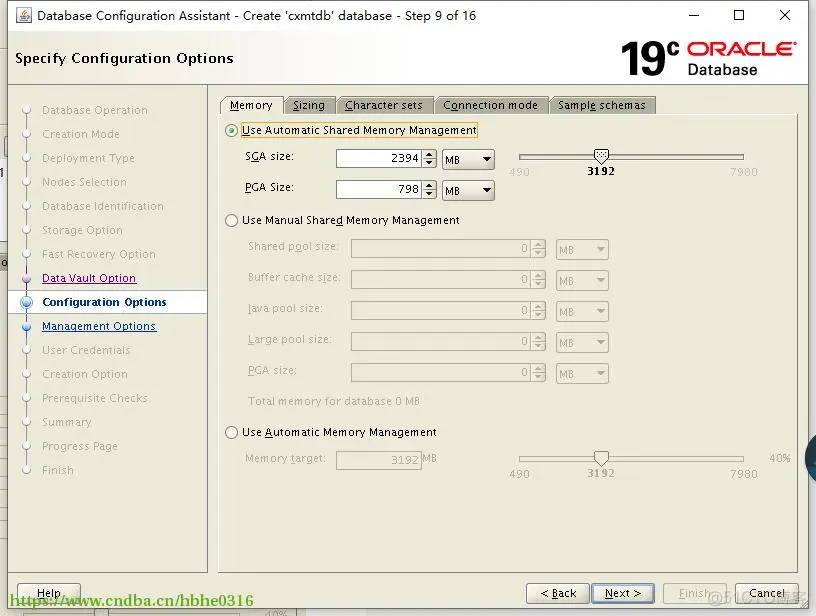Click the Prerequisite Checks step
This screenshot has width=816, height=616.
(x=95, y=398)
